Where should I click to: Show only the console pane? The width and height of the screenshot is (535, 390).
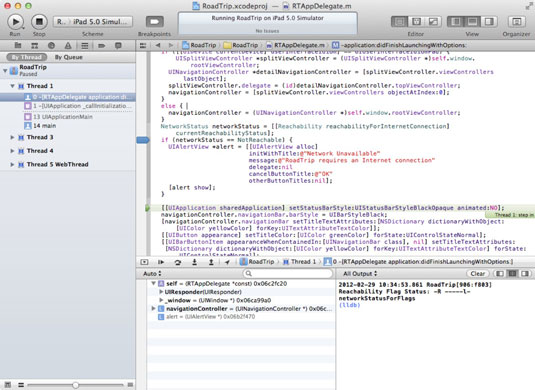[525, 274]
